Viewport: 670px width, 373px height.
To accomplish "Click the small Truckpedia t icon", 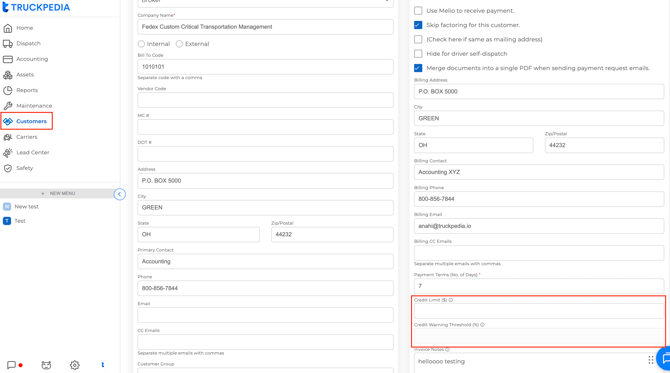I will 103,365.
